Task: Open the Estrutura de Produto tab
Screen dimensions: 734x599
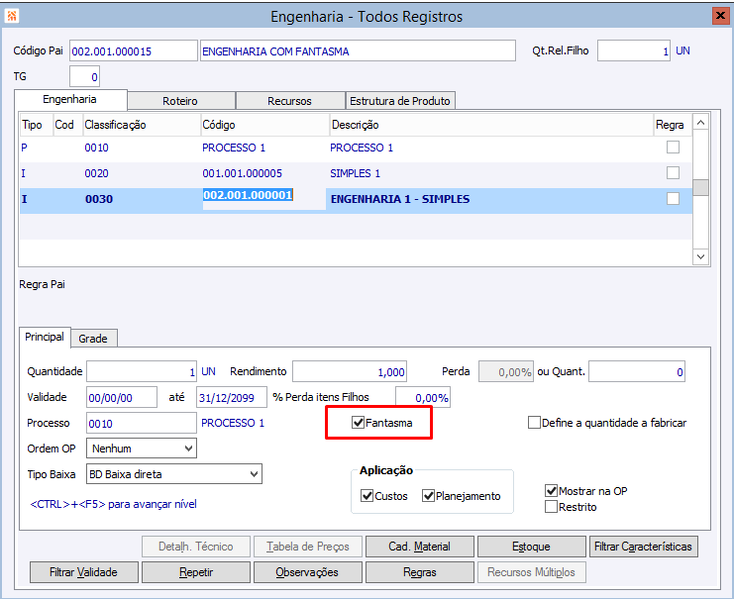Action: point(400,101)
